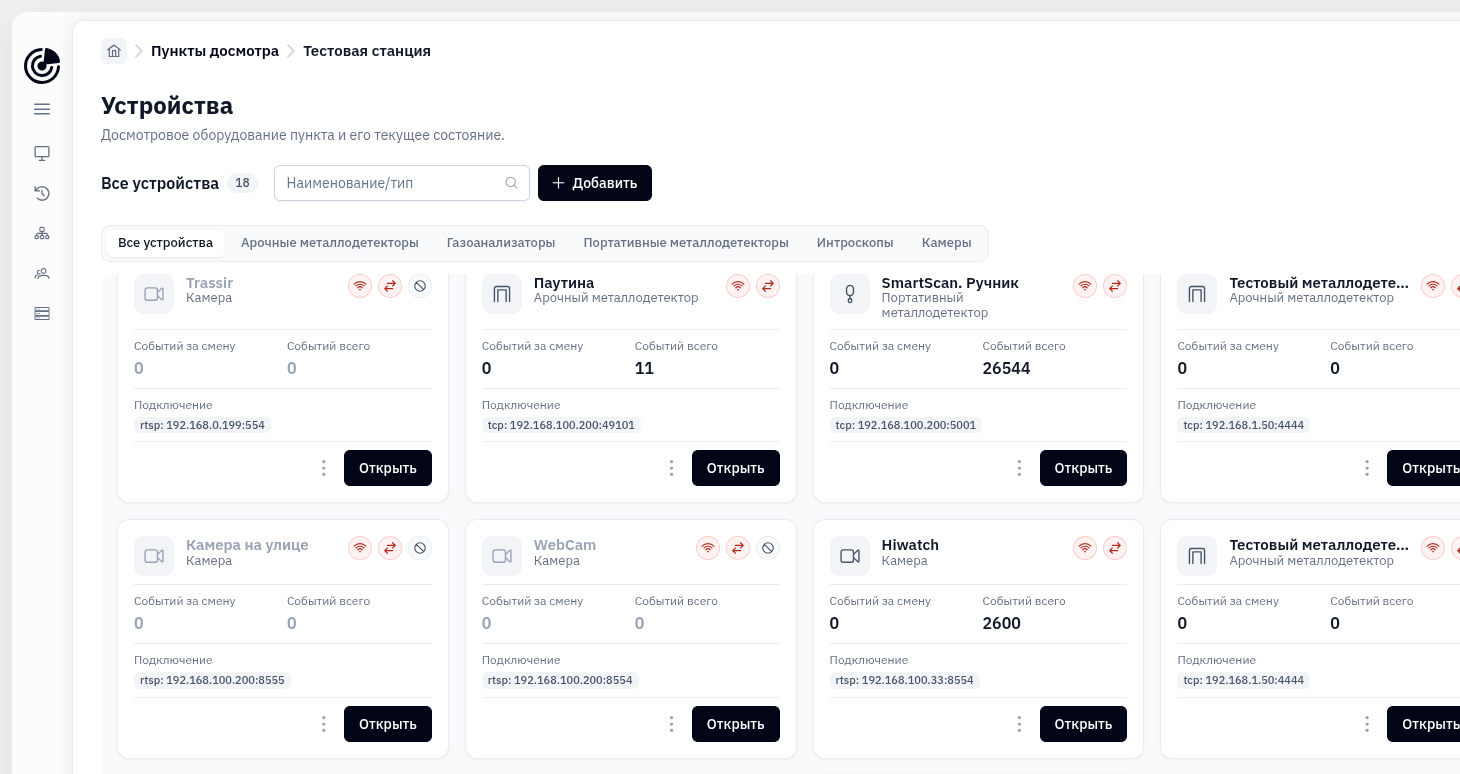This screenshot has width=1460, height=774.
Task: Open the Trassir device card
Action: pyautogui.click(x=388, y=468)
